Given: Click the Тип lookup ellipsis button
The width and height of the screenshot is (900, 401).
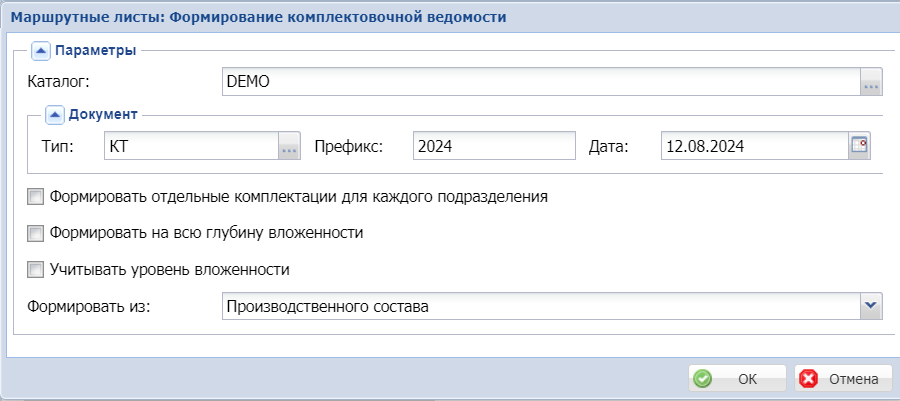Looking at the screenshot, I should [x=289, y=146].
